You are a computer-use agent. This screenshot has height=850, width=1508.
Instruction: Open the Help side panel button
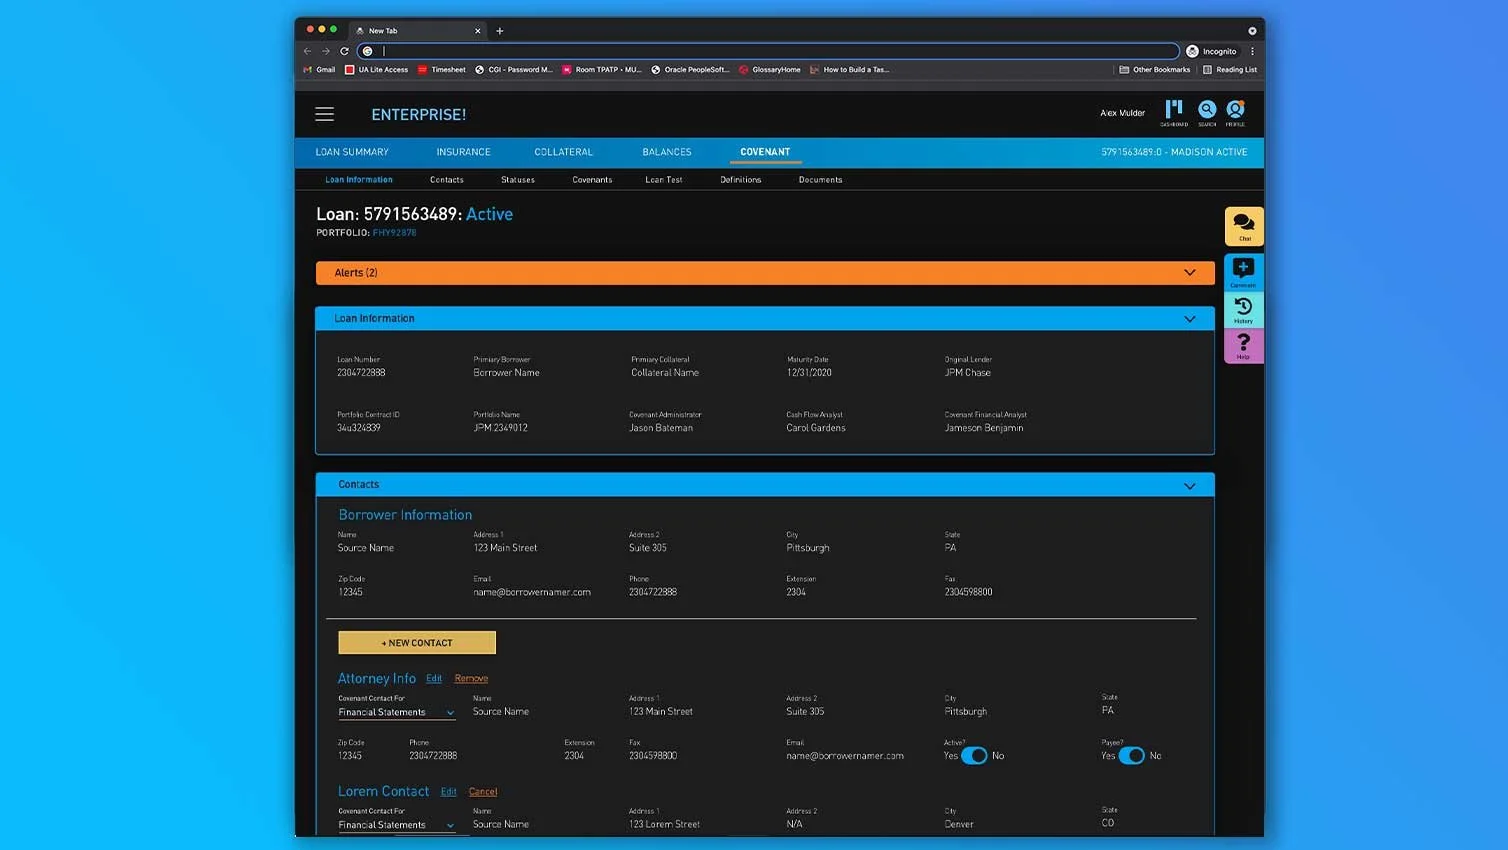tap(1244, 346)
